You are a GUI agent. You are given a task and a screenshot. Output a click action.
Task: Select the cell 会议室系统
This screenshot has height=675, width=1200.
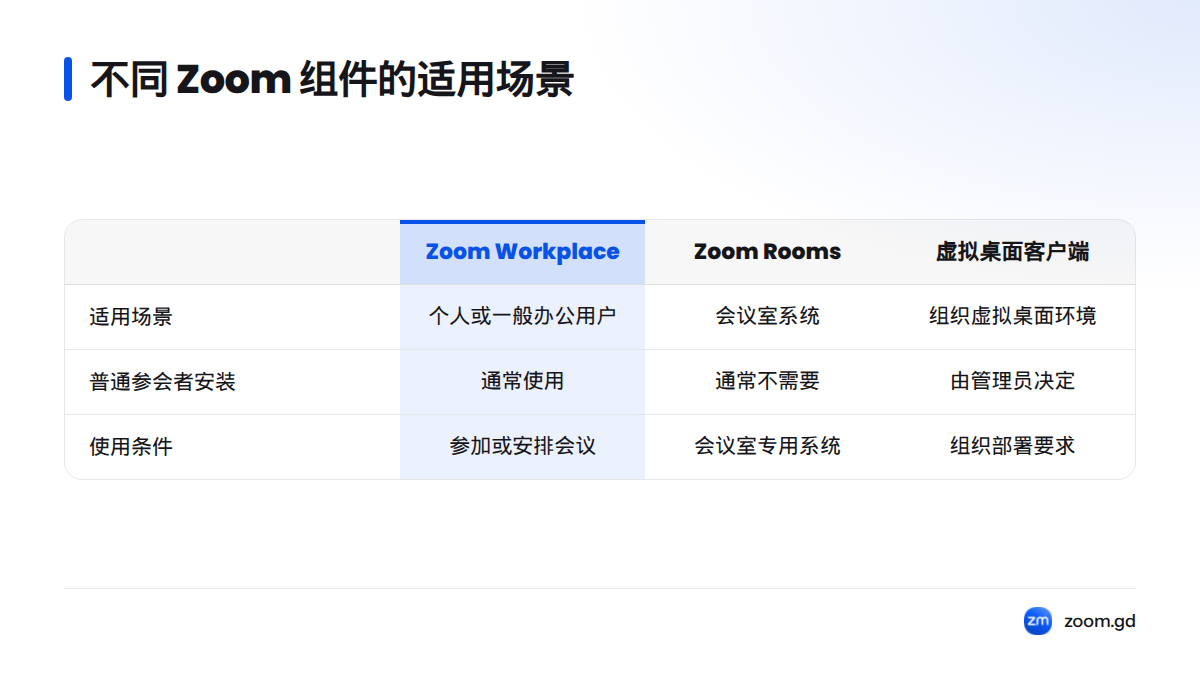click(768, 317)
